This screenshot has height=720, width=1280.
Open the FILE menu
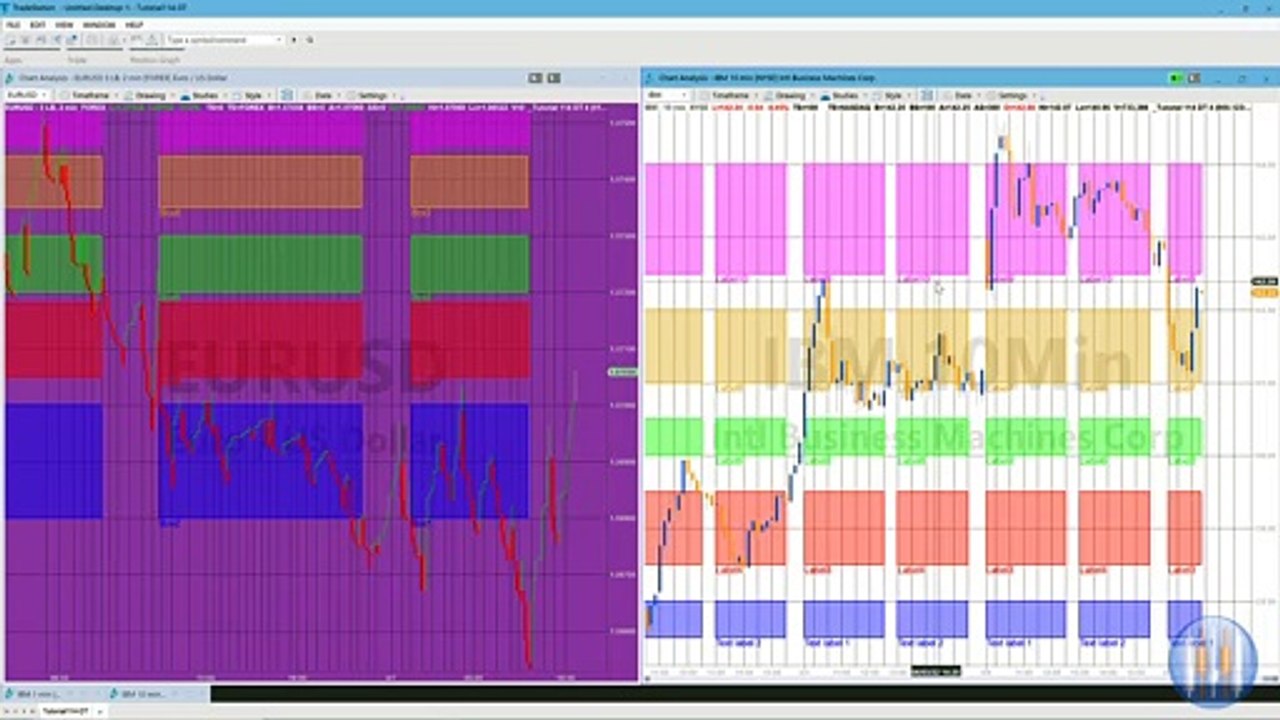tap(13, 24)
